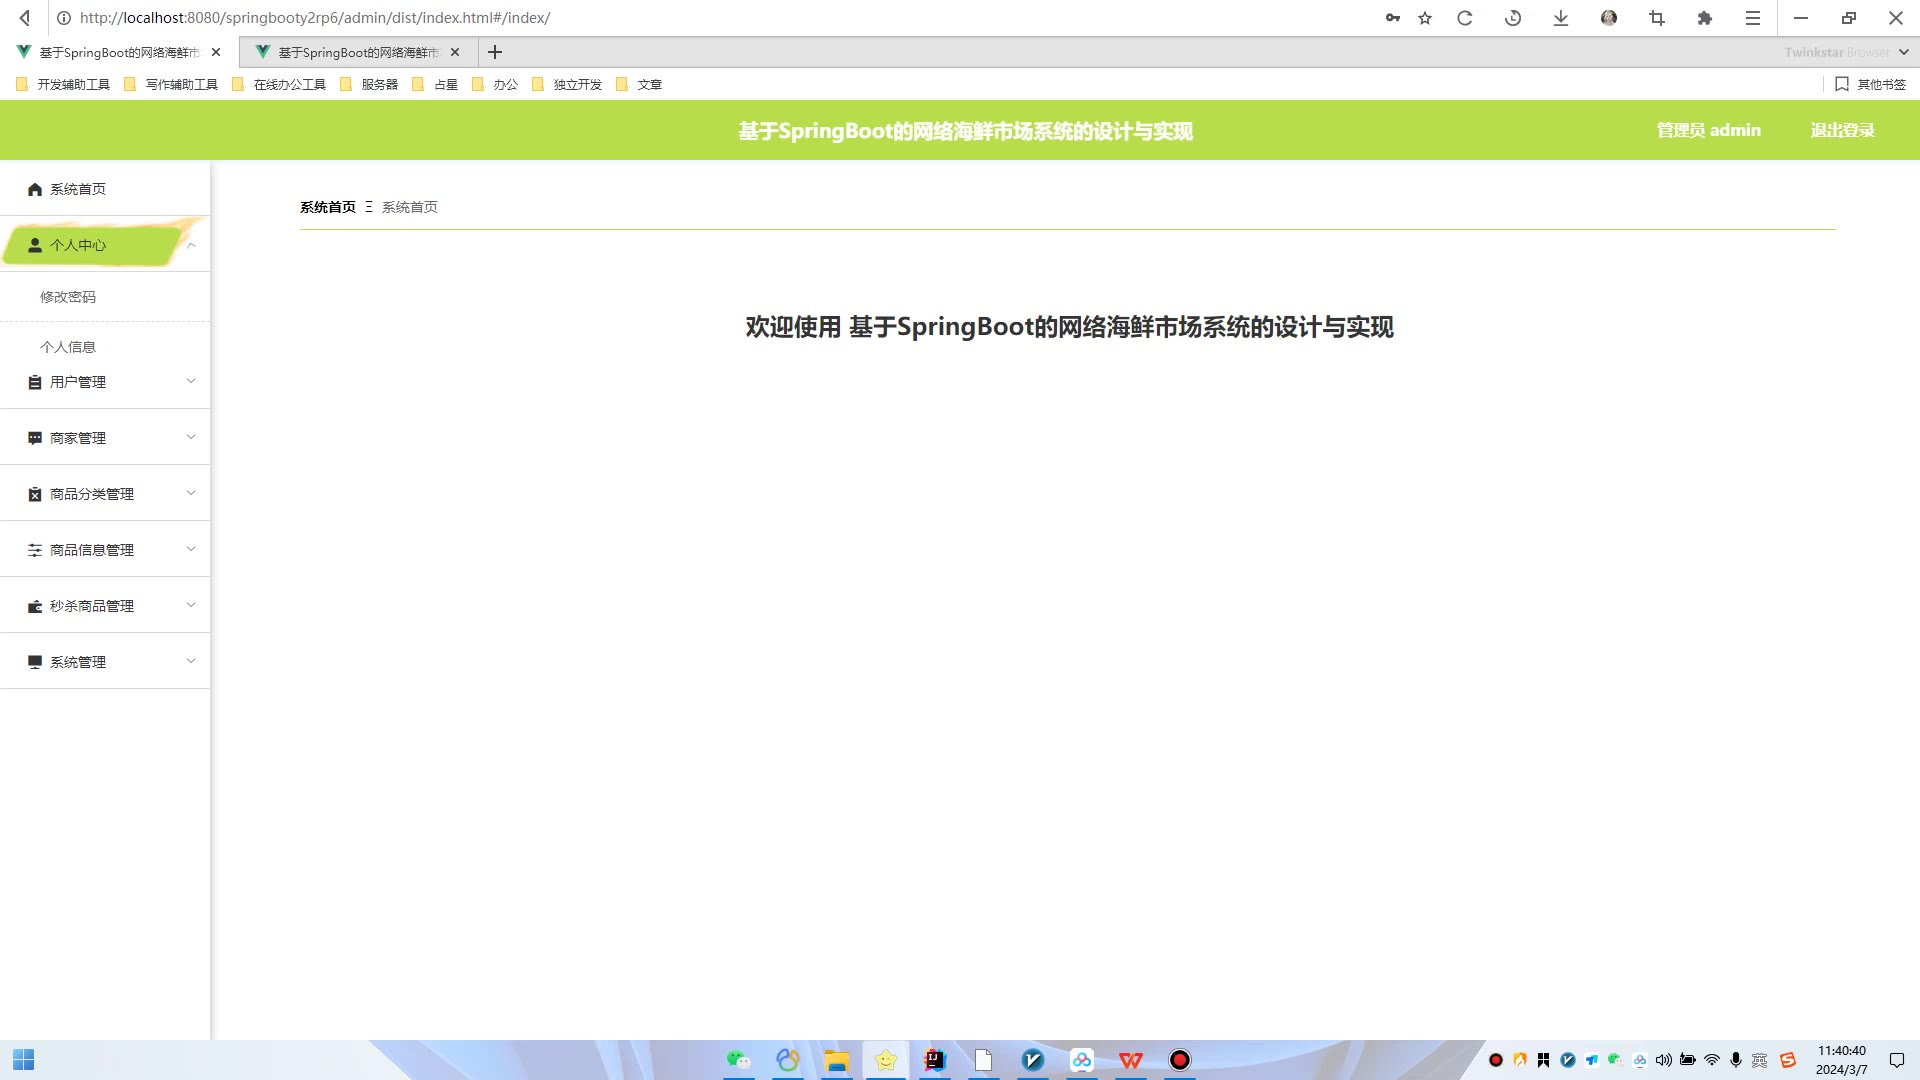Click the 退出登录 logout link
The width and height of the screenshot is (1920, 1080).
pos(1842,130)
